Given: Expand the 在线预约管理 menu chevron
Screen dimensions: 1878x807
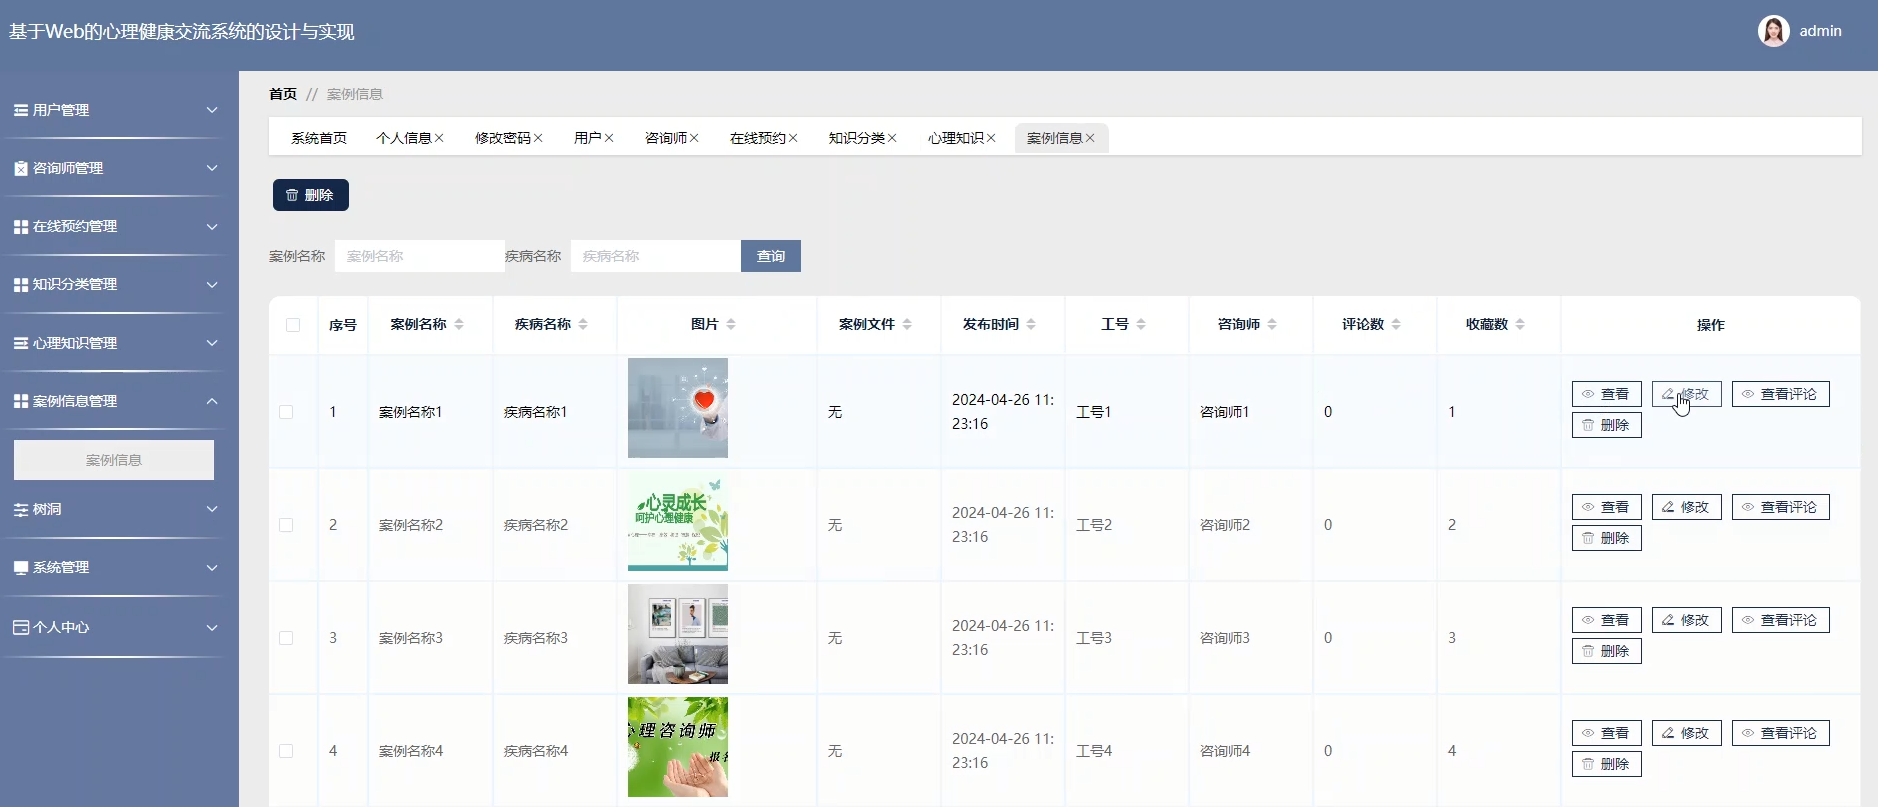Looking at the screenshot, I should [212, 227].
